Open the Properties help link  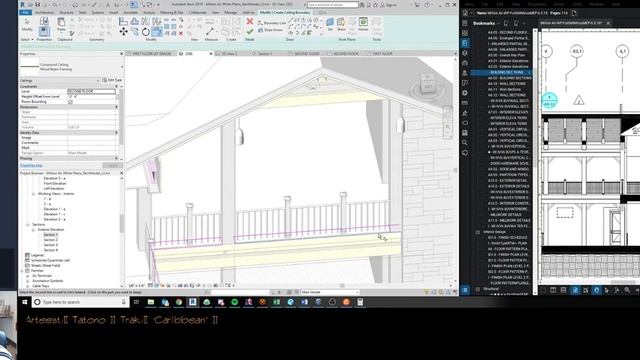pyautogui.click(x=31, y=166)
